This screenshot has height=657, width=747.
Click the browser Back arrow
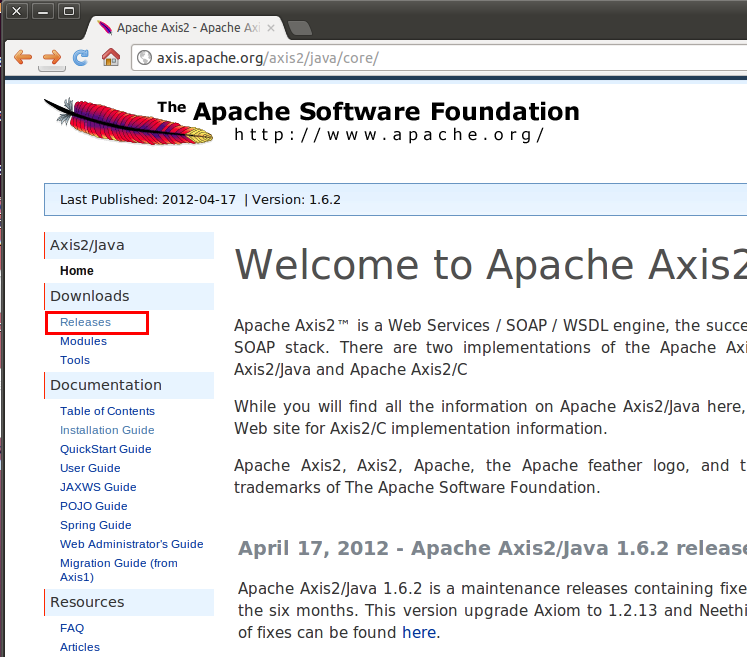click(23, 58)
